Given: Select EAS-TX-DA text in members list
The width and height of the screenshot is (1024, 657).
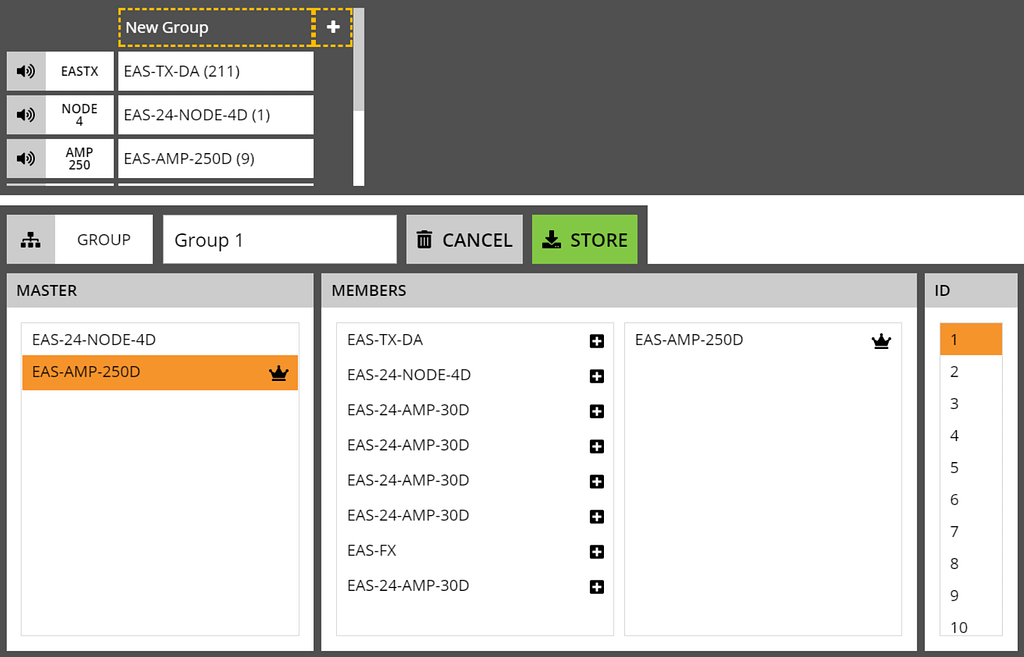Looking at the screenshot, I should pos(385,340).
